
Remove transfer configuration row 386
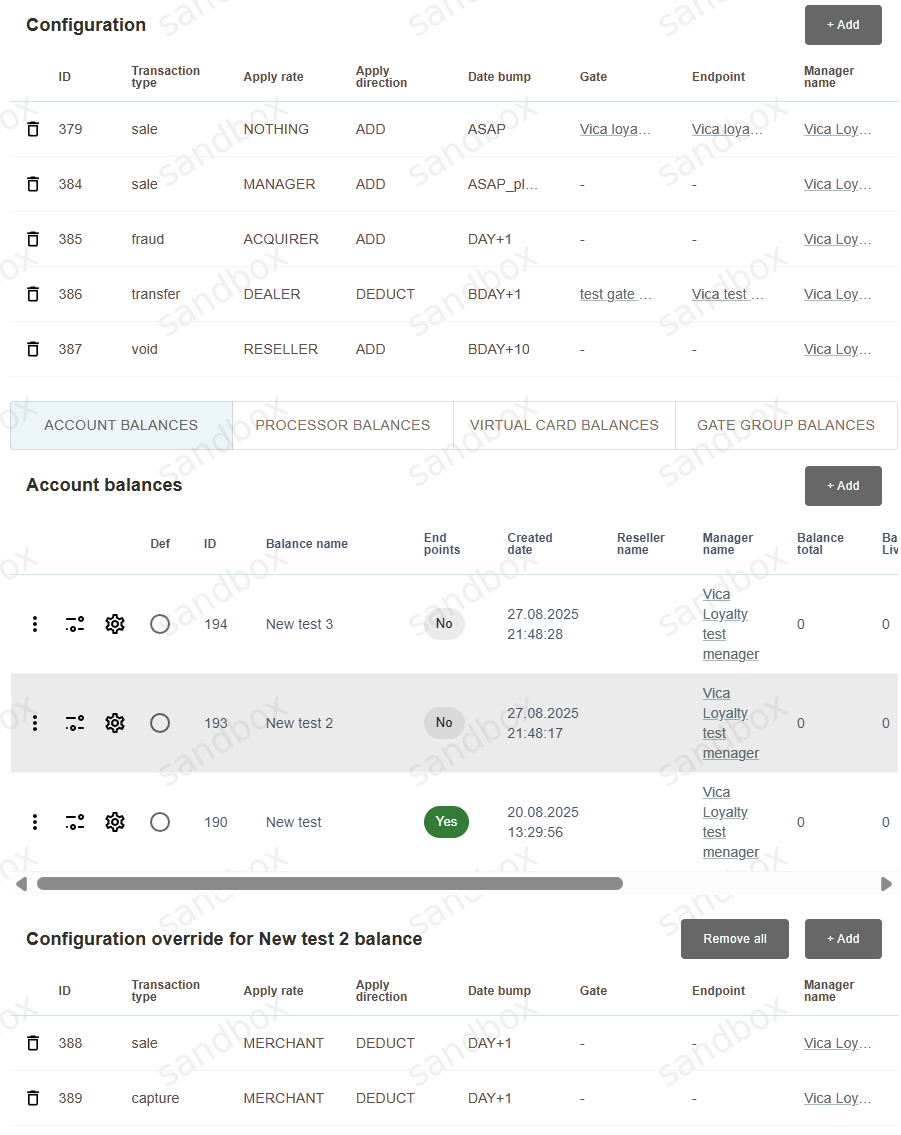point(33,294)
